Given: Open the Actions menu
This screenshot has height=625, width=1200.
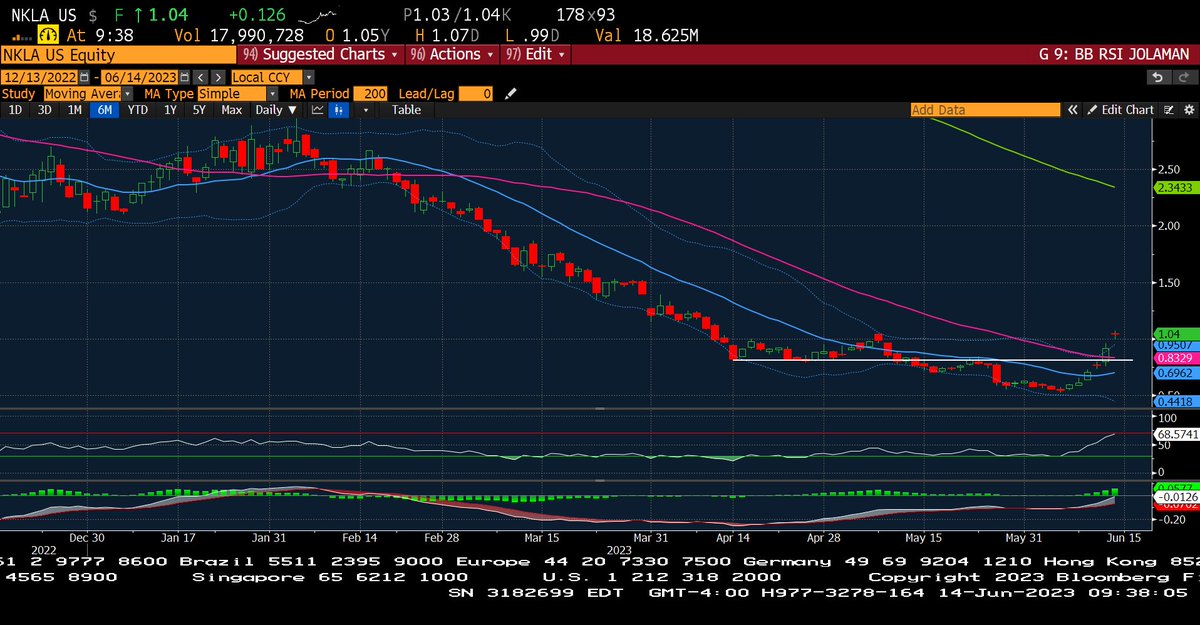Looking at the screenshot, I should pyautogui.click(x=452, y=54).
